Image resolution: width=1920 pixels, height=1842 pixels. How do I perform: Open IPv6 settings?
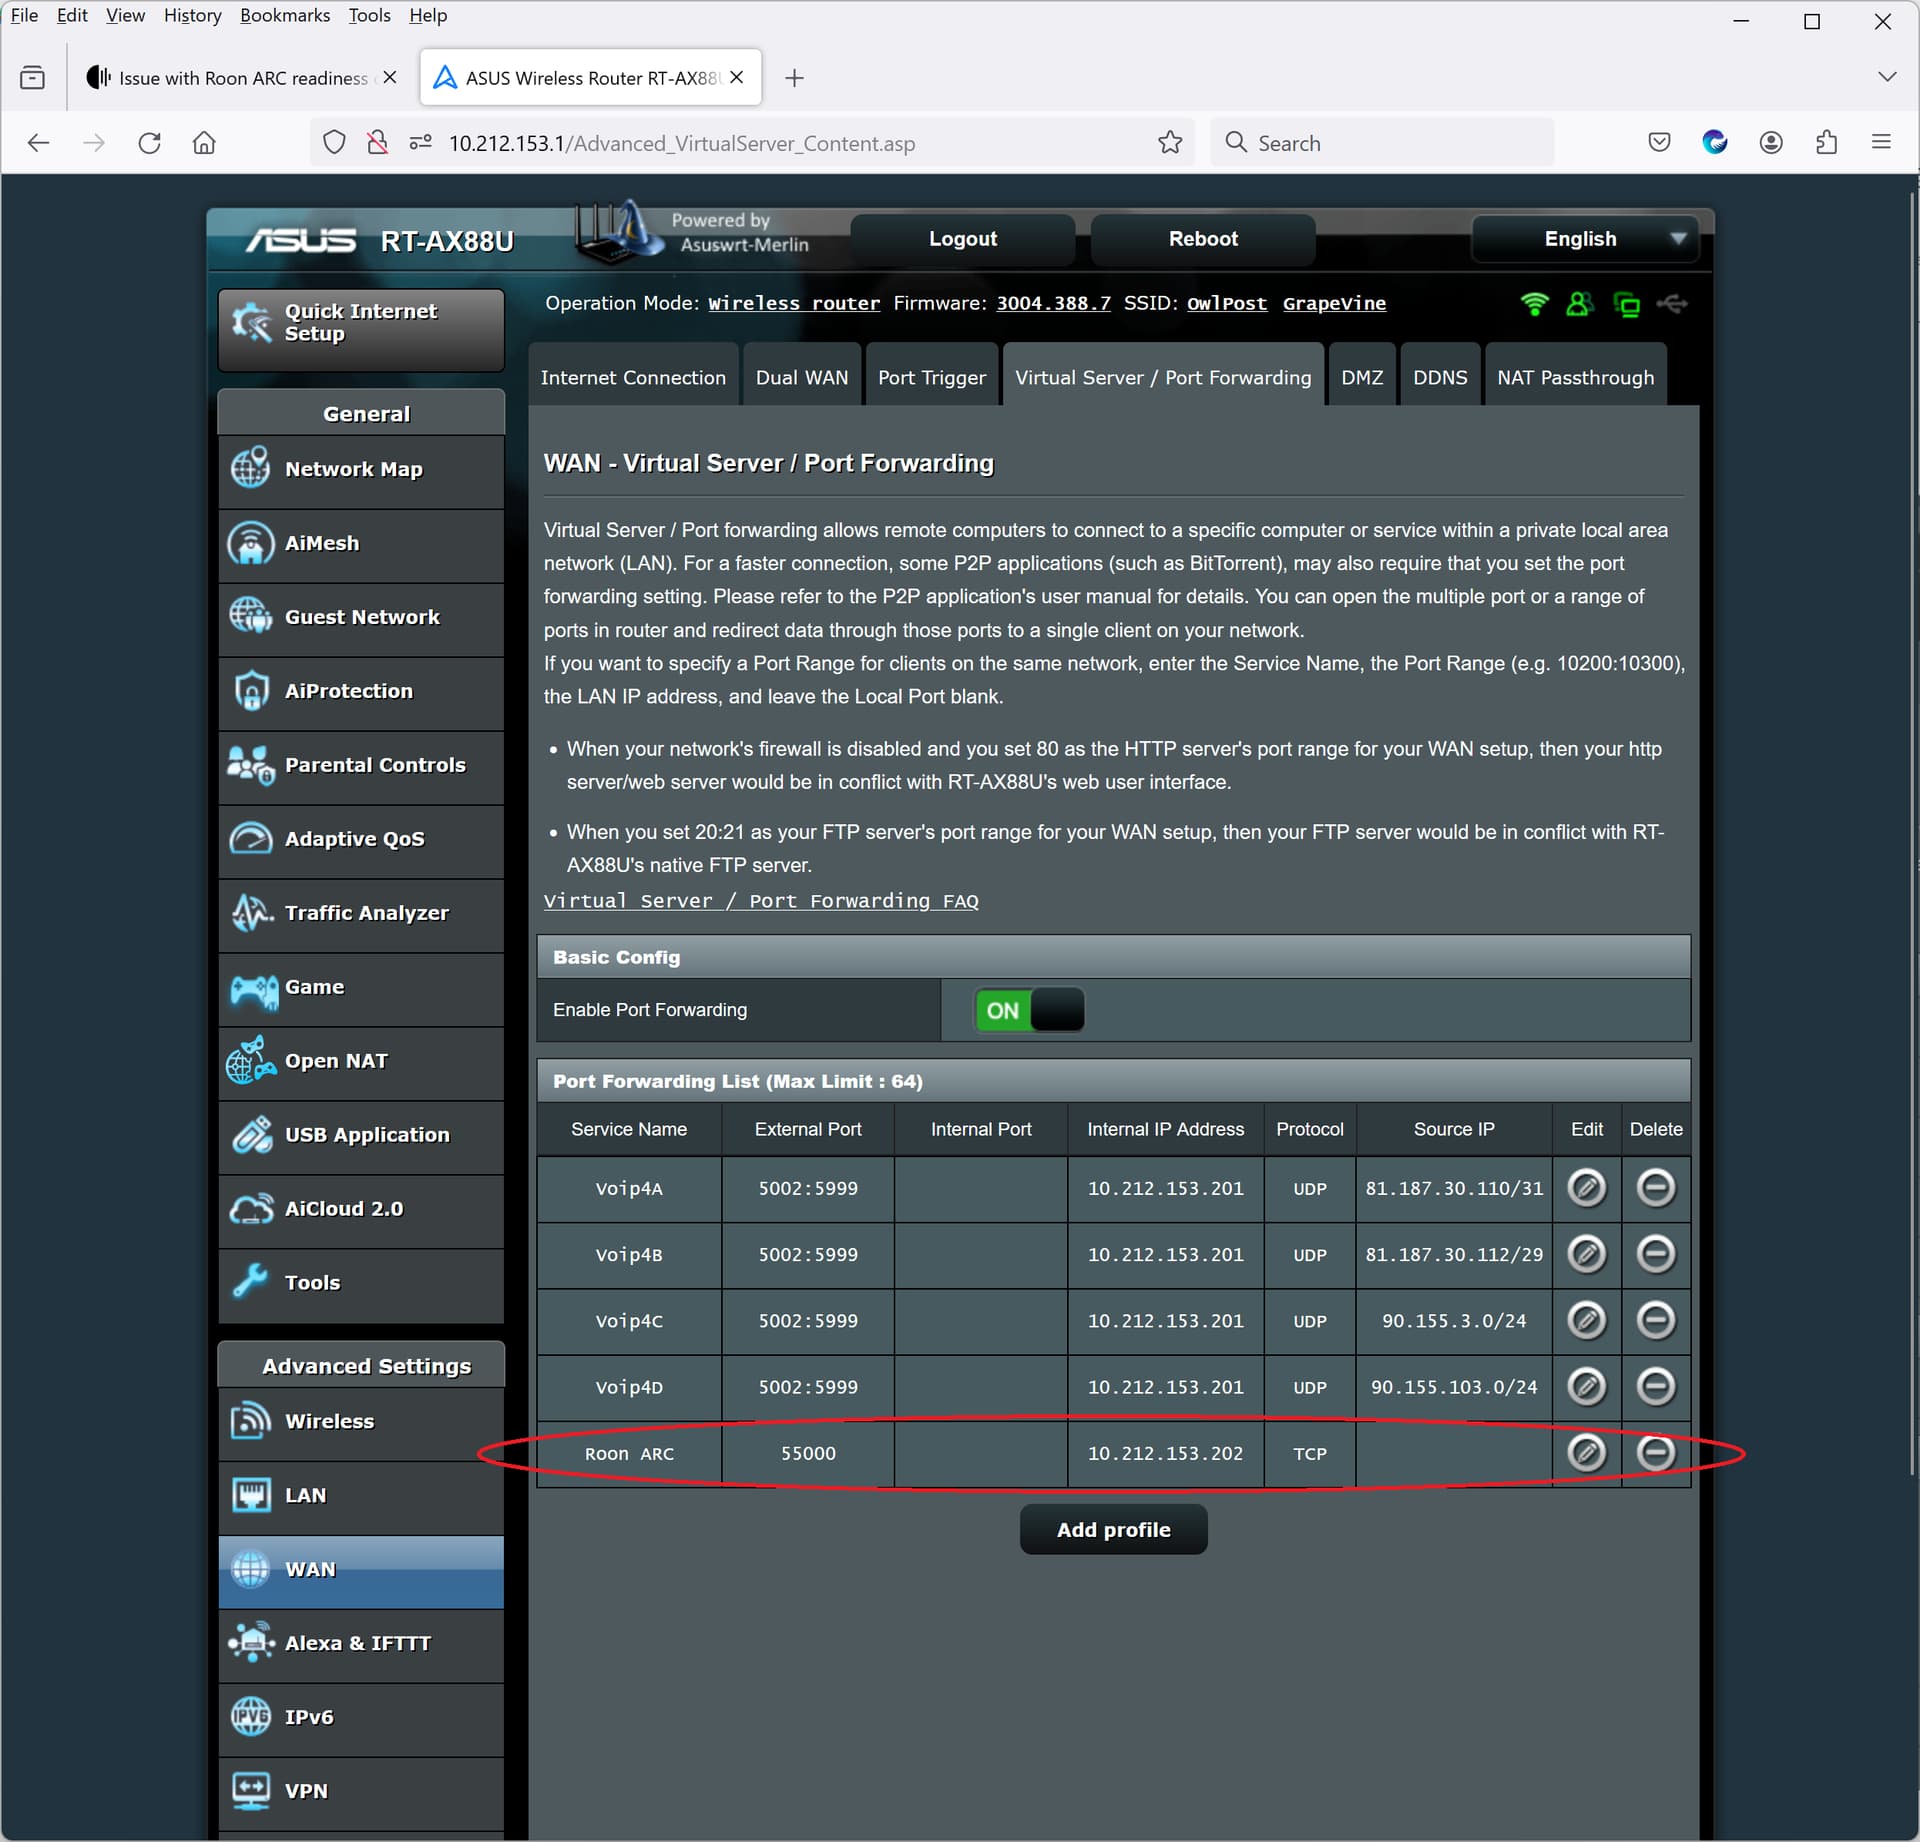[361, 1719]
